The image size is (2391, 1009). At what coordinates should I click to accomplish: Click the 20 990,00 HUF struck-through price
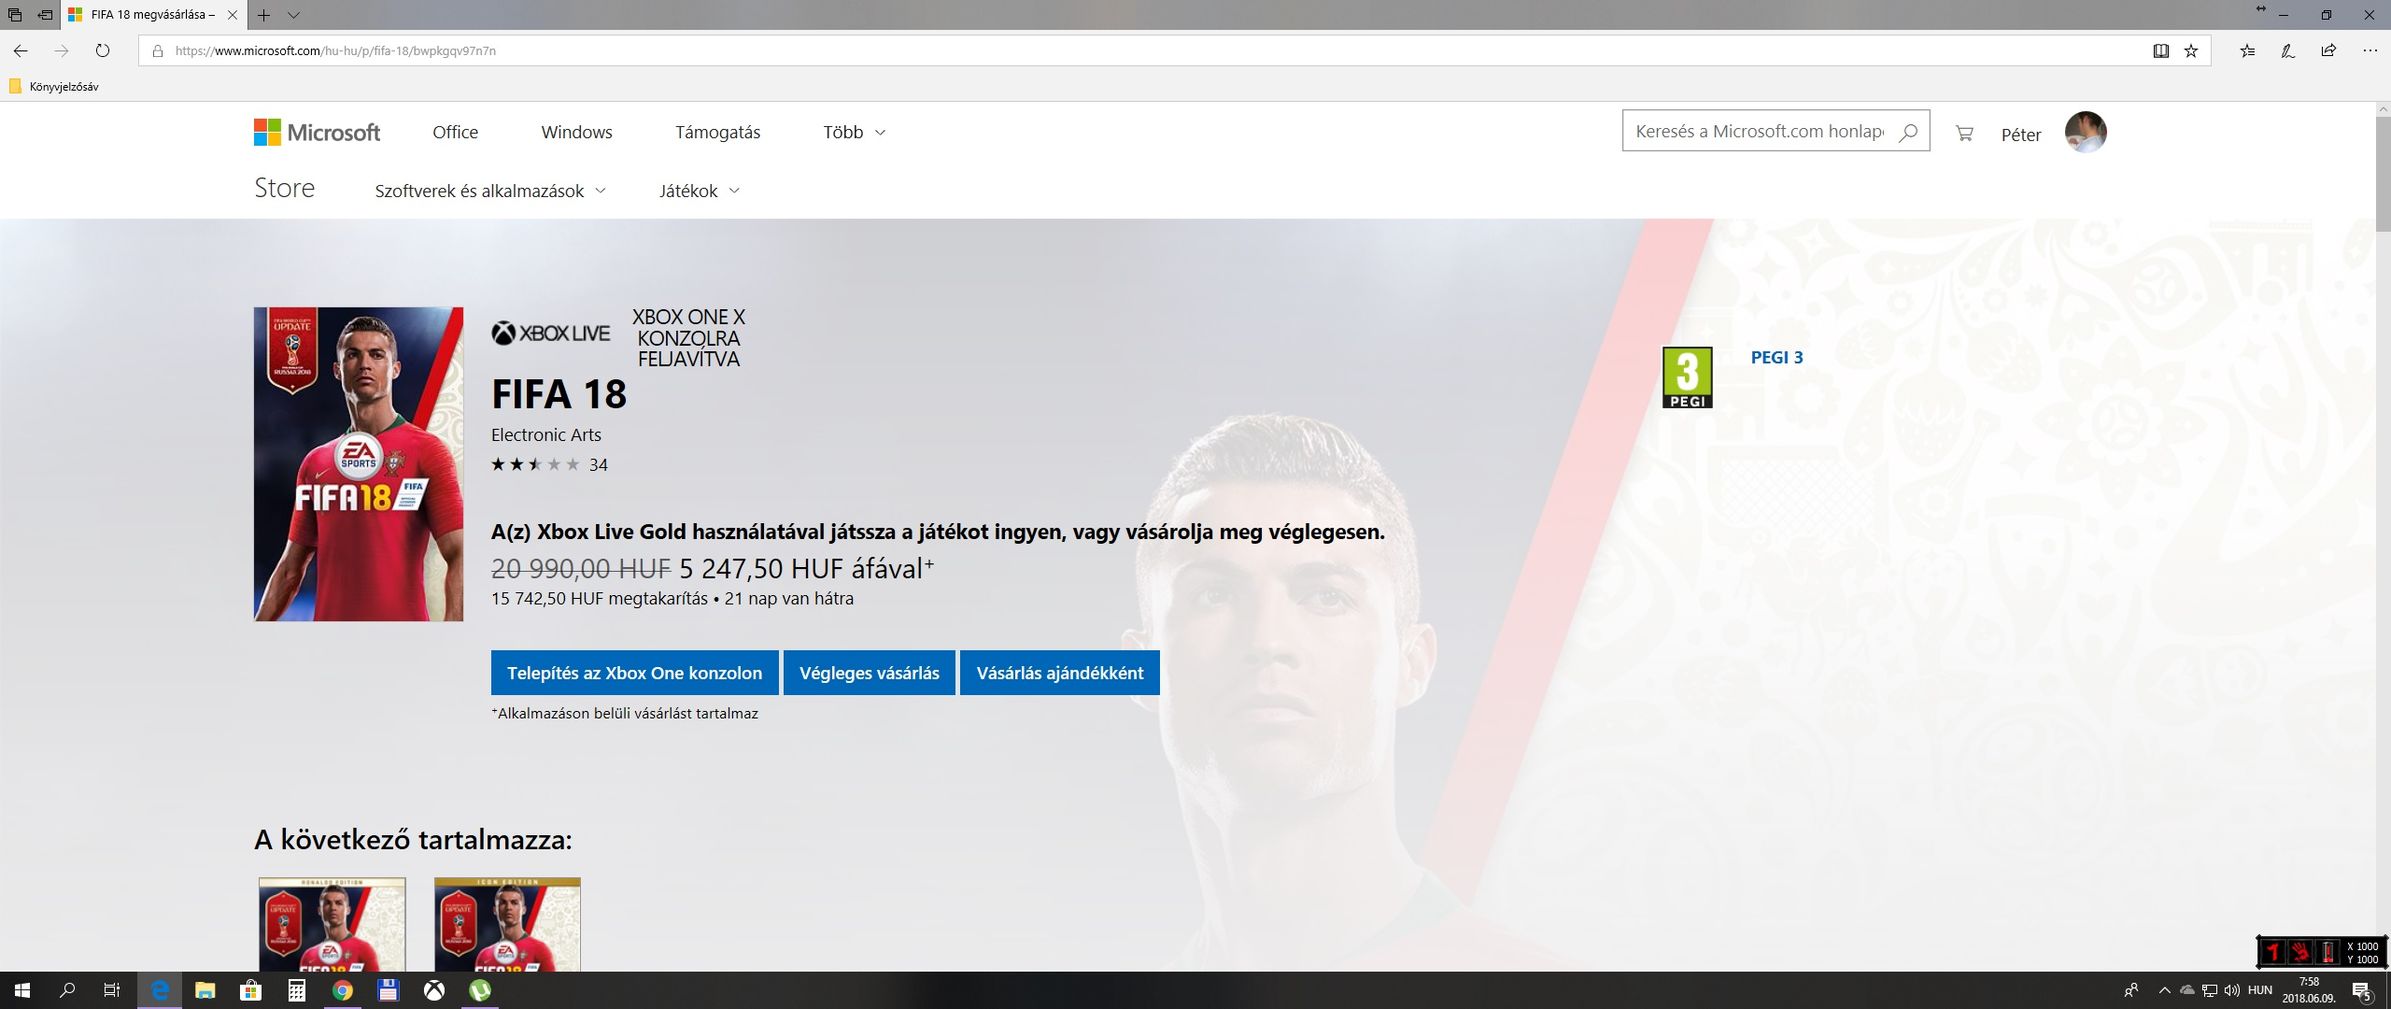(581, 569)
